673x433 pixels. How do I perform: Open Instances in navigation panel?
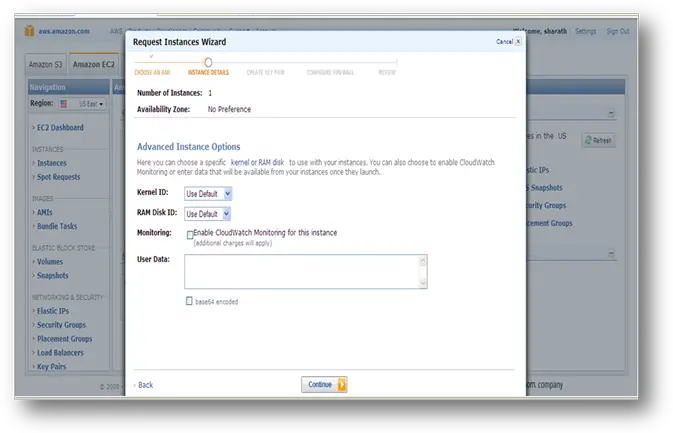tap(52, 163)
